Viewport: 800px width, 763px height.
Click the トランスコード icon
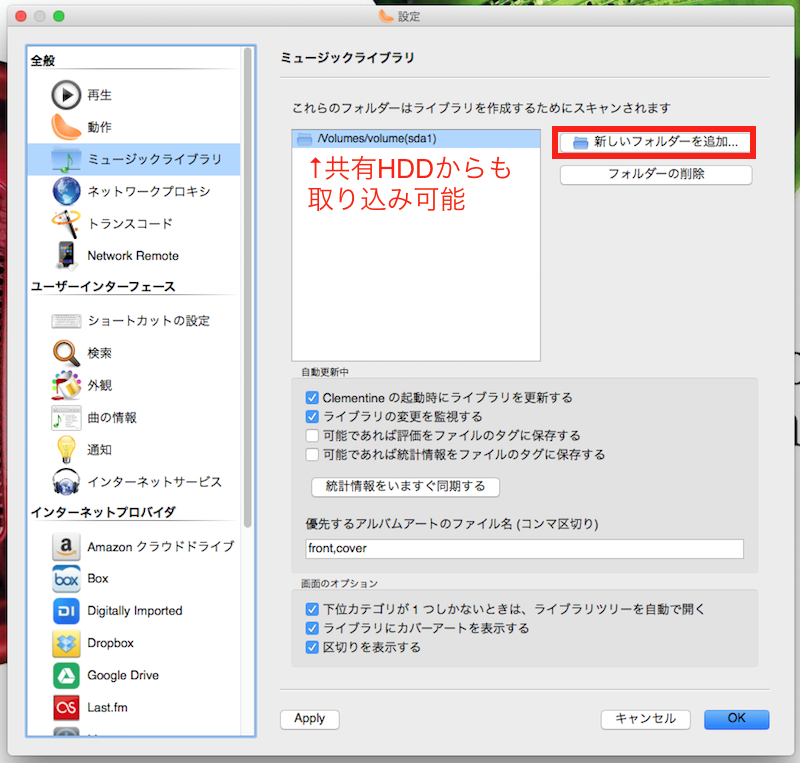[x=66, y=223]
